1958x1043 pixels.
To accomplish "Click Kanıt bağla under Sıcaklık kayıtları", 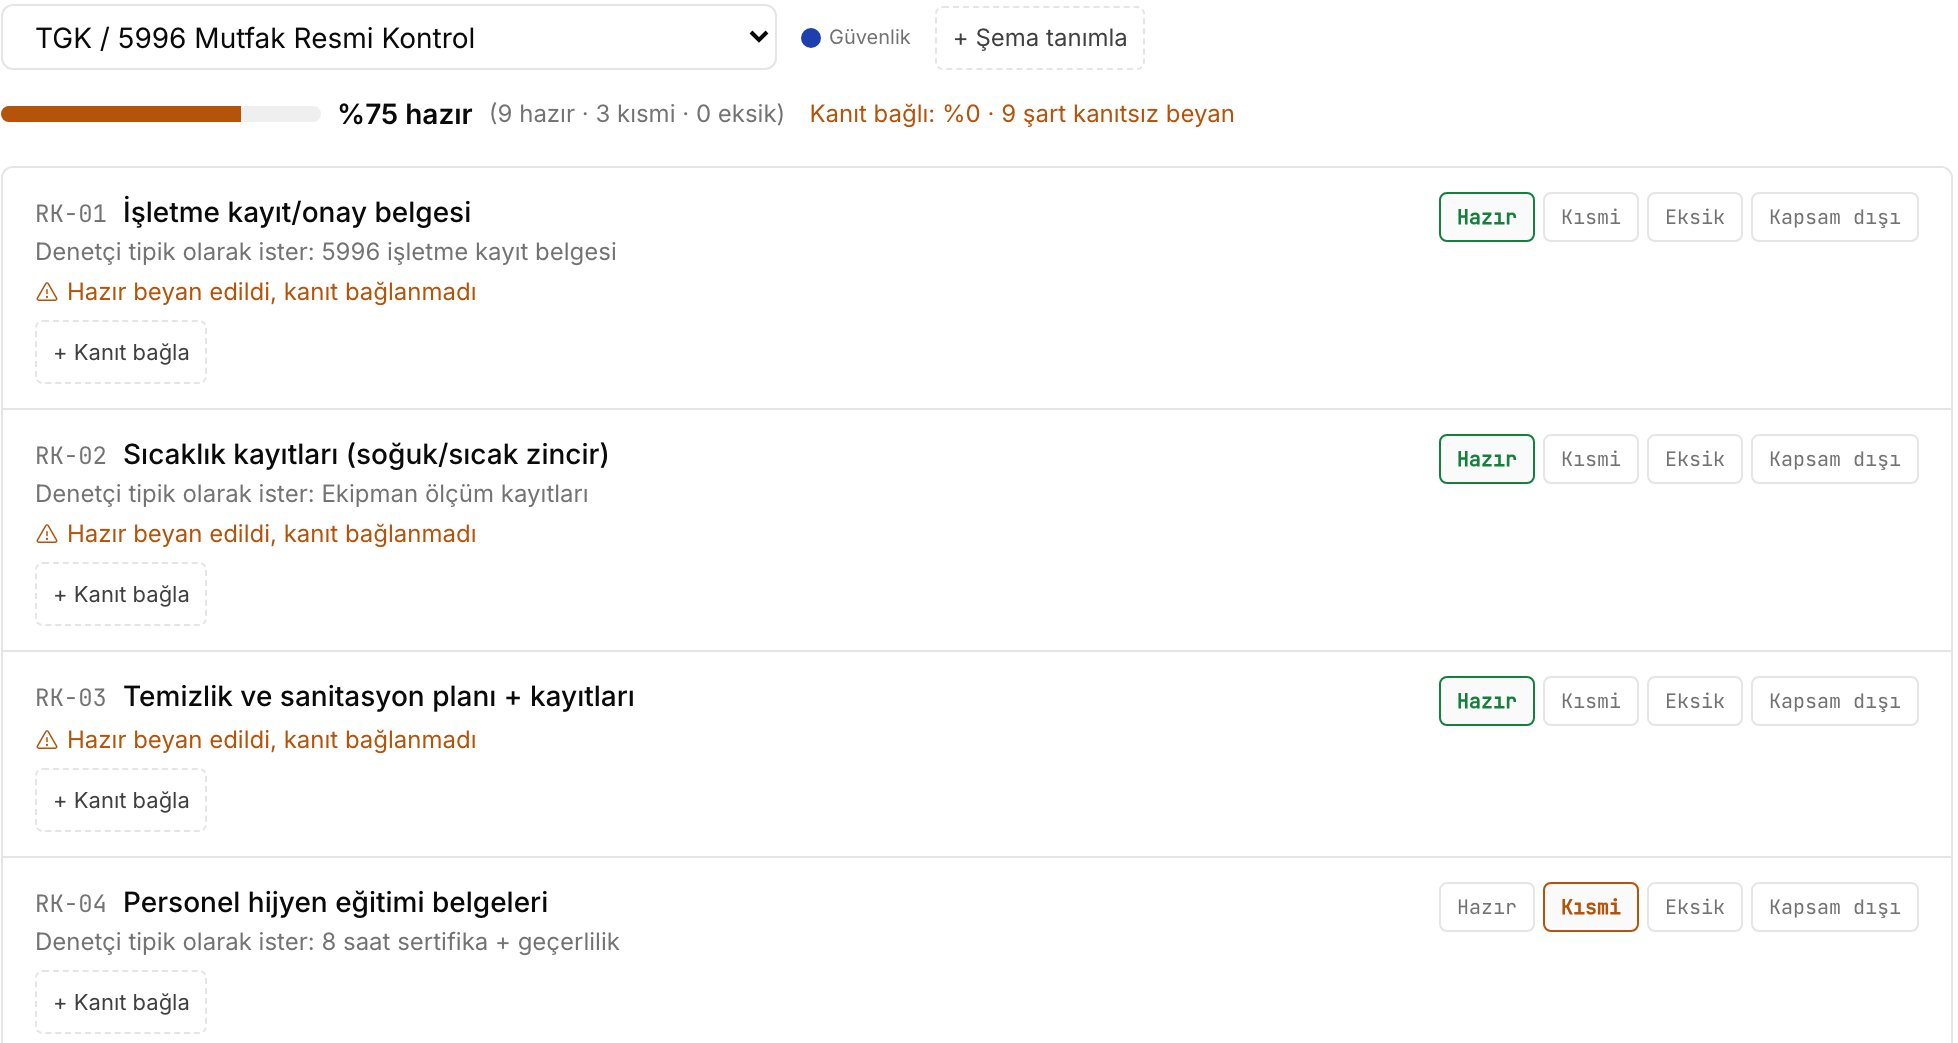I will pyautogui.click(x=121, y=594).
